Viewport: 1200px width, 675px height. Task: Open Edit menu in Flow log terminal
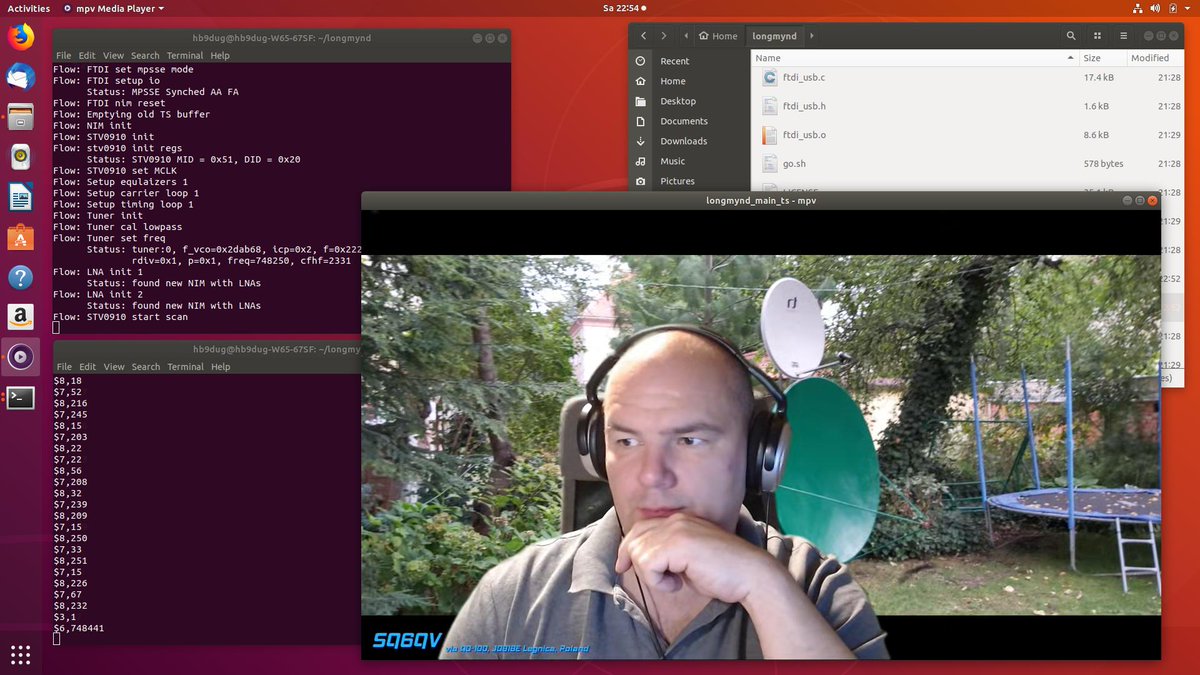[x=87, y=56]
